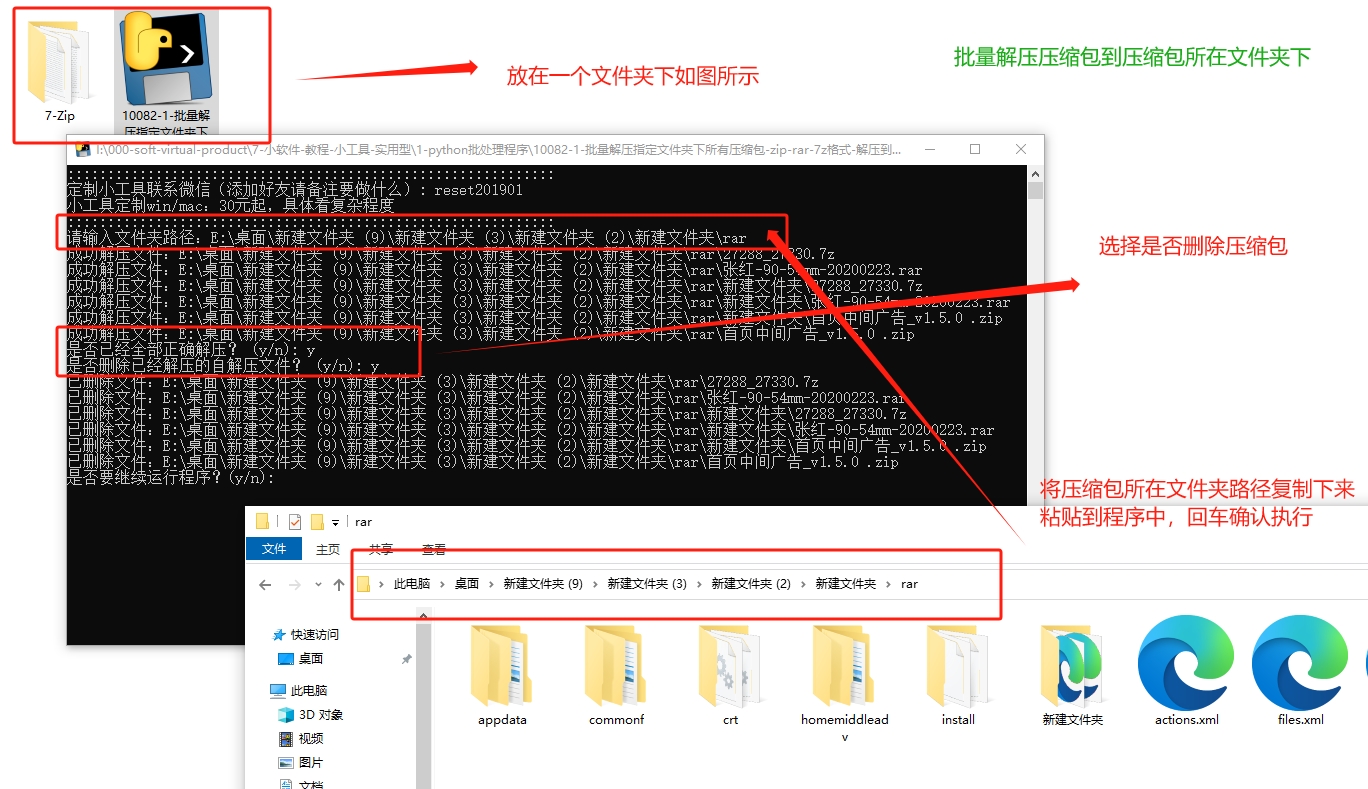Screen dimensions: 1368x789
Task: Maximize the console window
Action: pyautogui.click(x=975, y=149)
